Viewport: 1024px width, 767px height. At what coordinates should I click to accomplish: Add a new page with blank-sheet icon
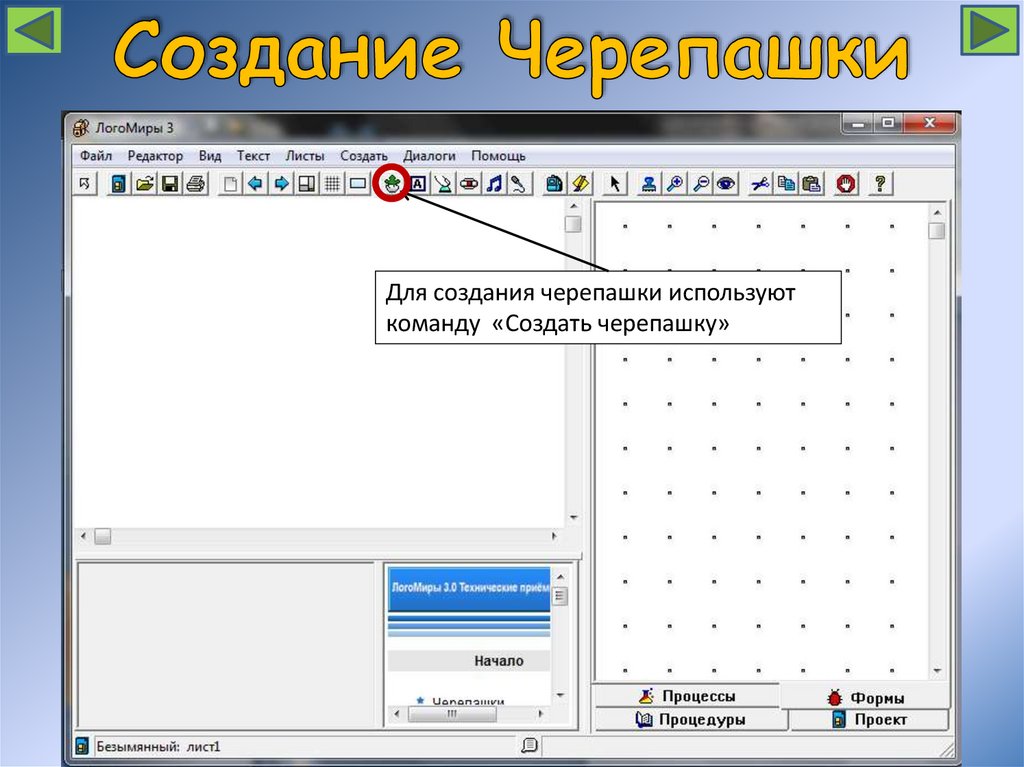pos(229,184)
